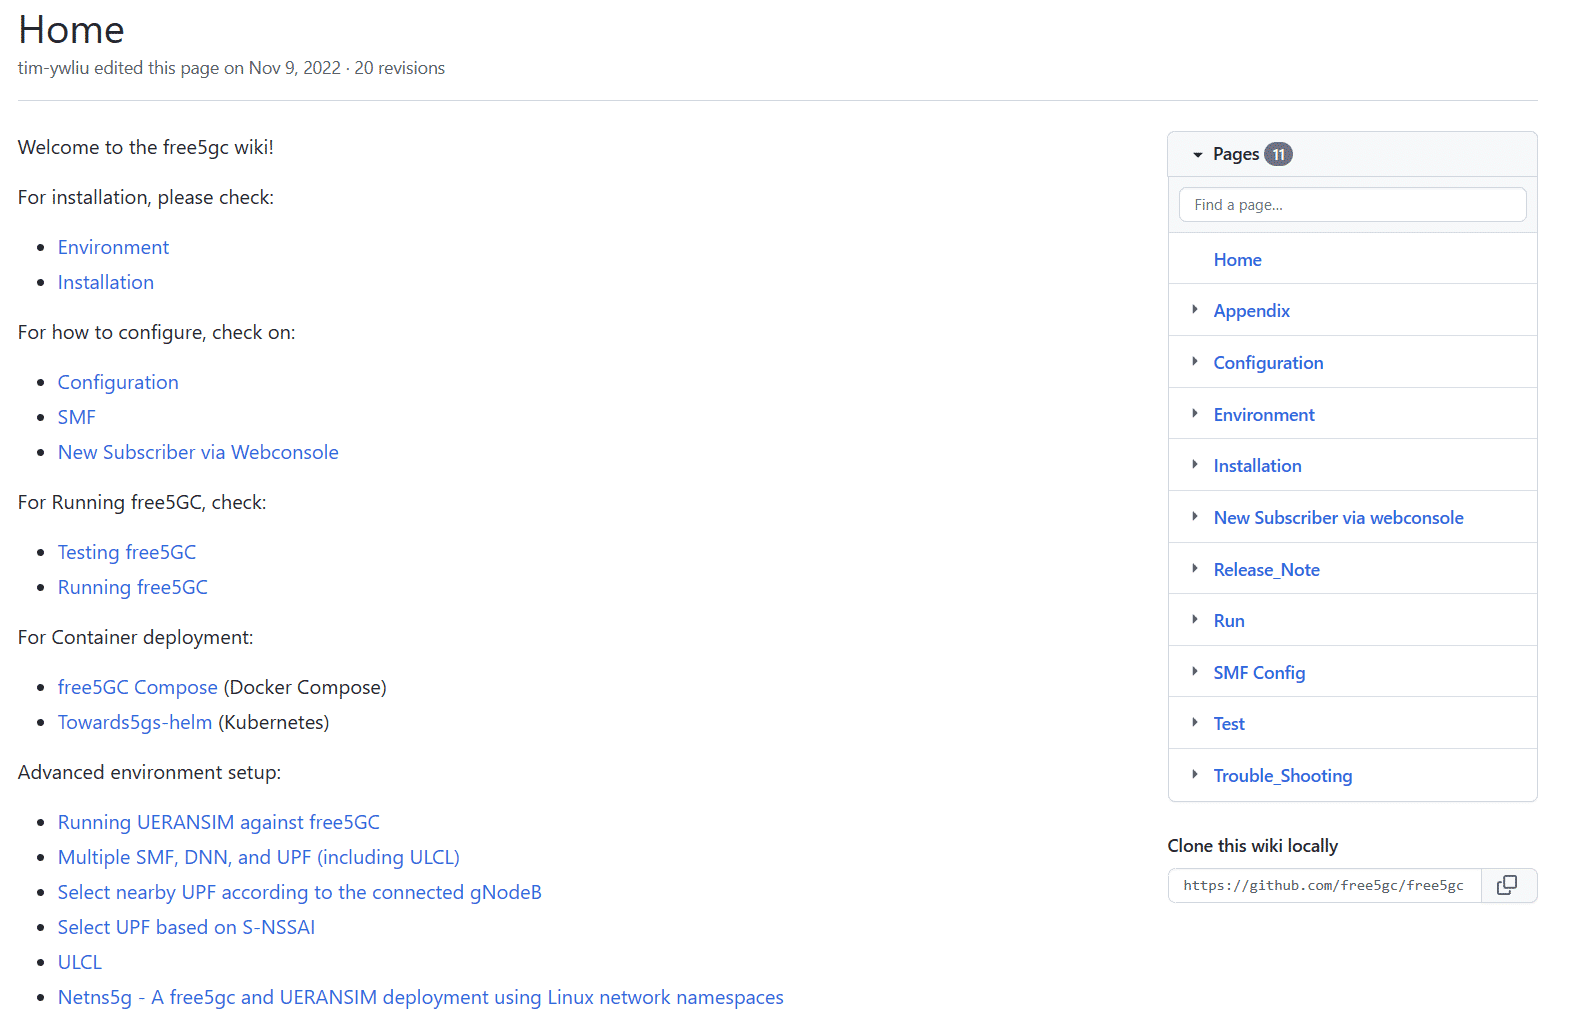Screen dimensions: 1584x1019
Task: Click the 'Welcome to the free5gc wiki!' text
Action: (146, 147)
